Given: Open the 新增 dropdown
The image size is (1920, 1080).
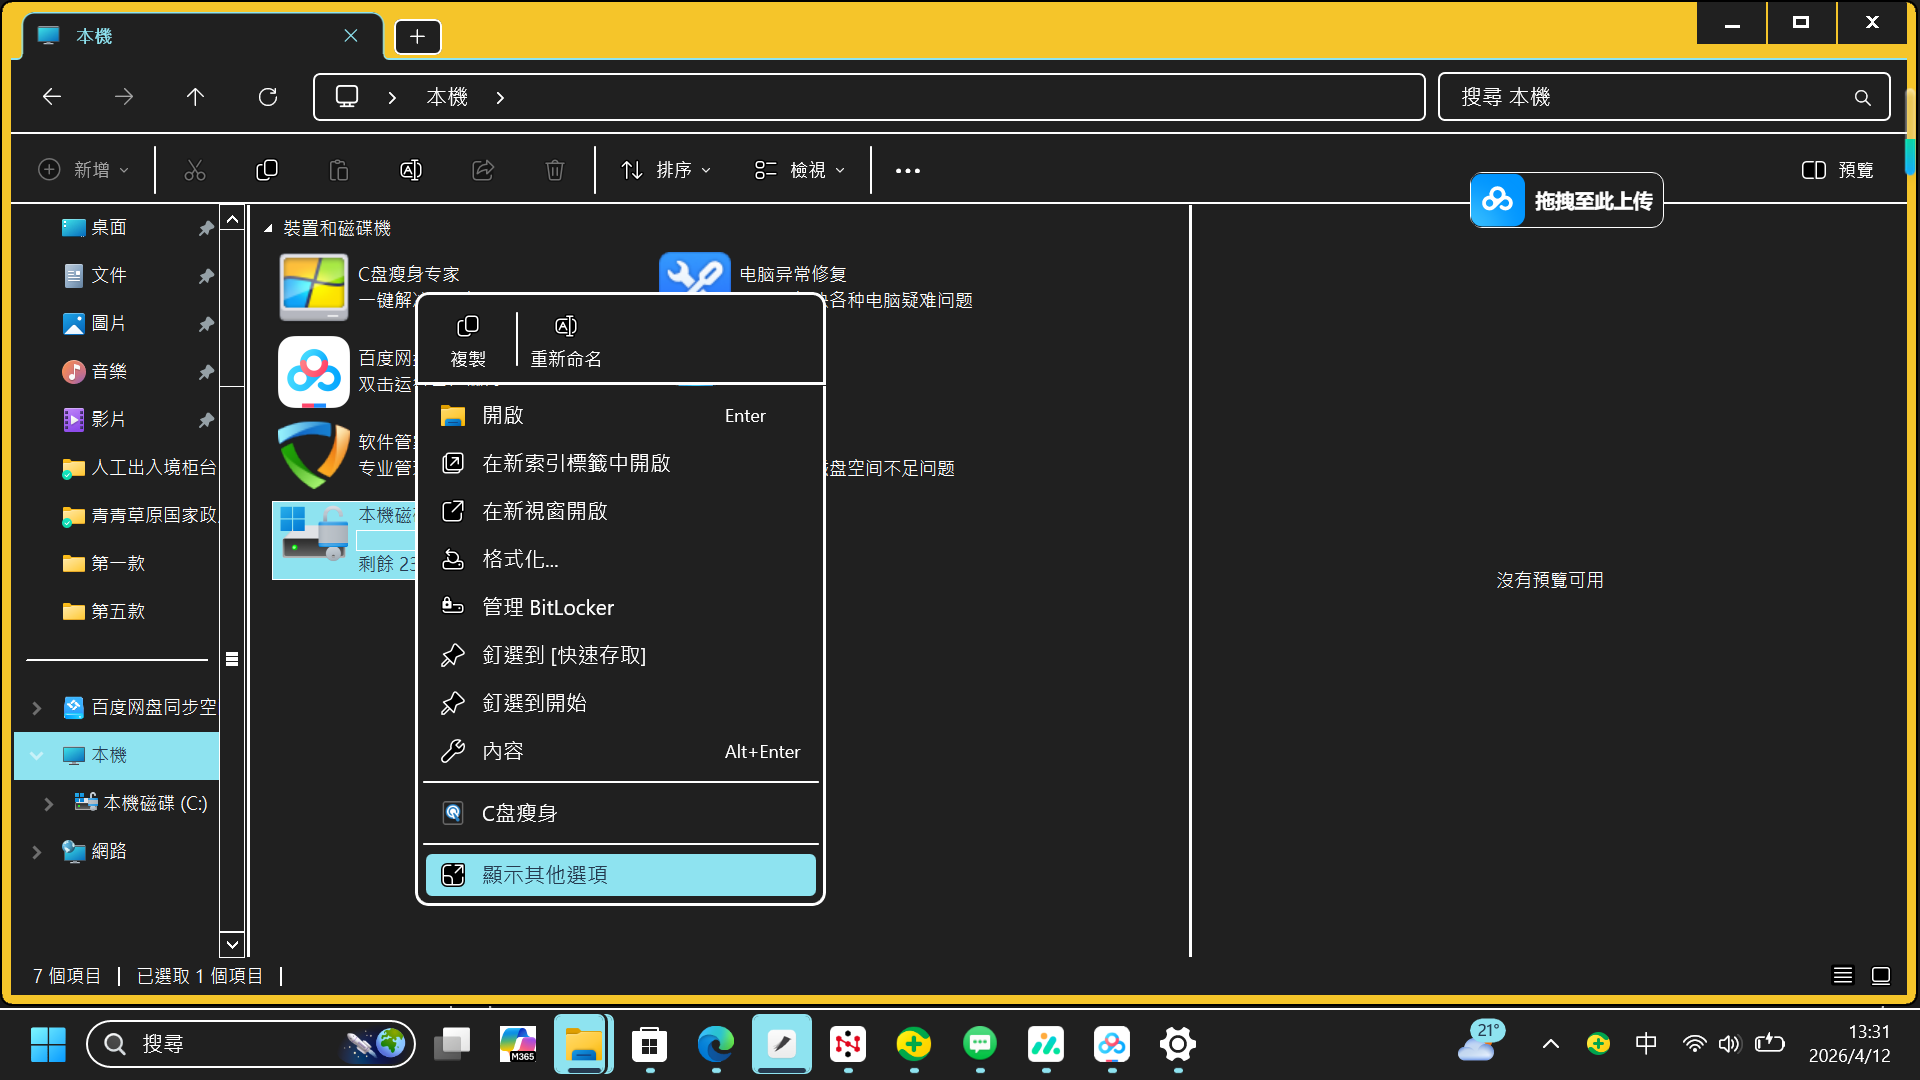Looking at the screenshot, I should point(85,170).
